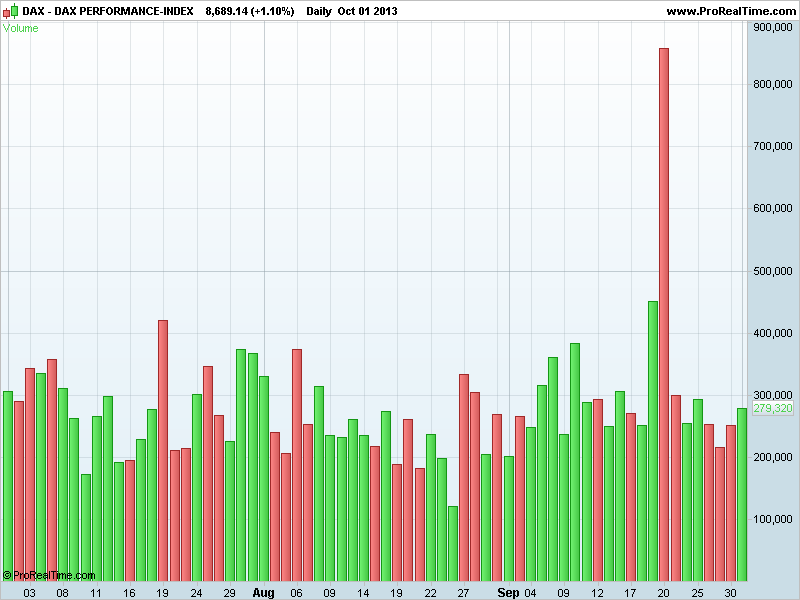Click the 22 date label on time axis
This screenshot has height=600, width=800.
tap(431, 593)
